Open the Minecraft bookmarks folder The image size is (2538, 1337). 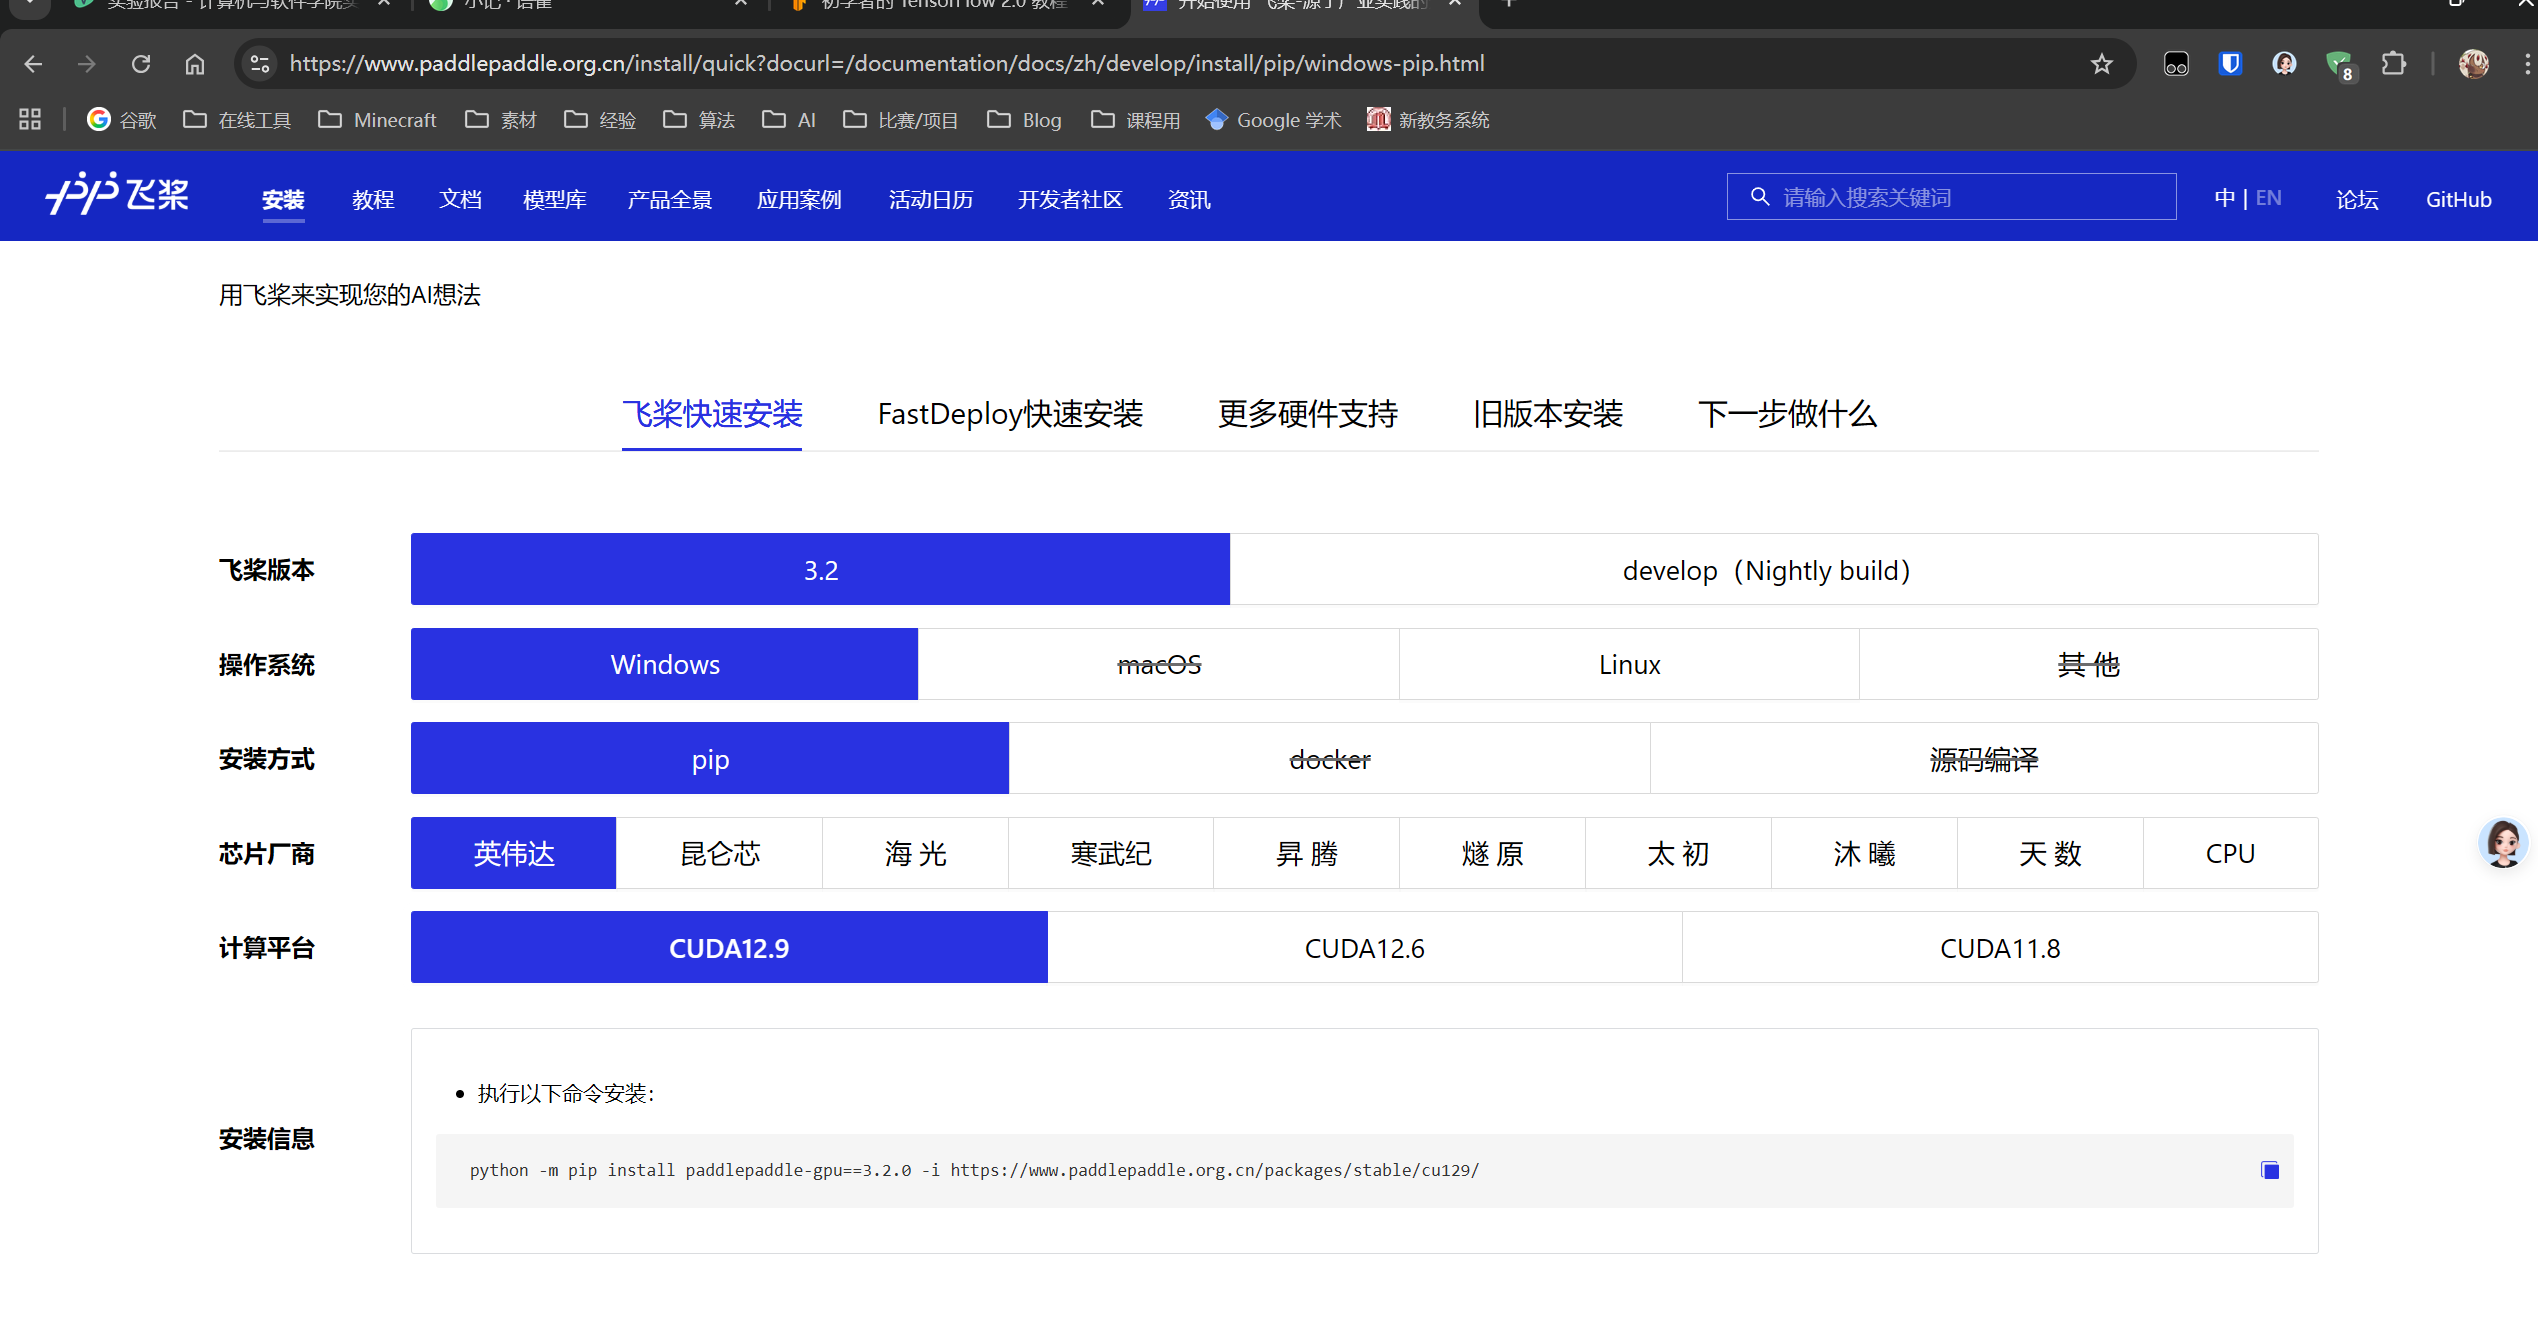pyautogui.click(x=377, y=119)
